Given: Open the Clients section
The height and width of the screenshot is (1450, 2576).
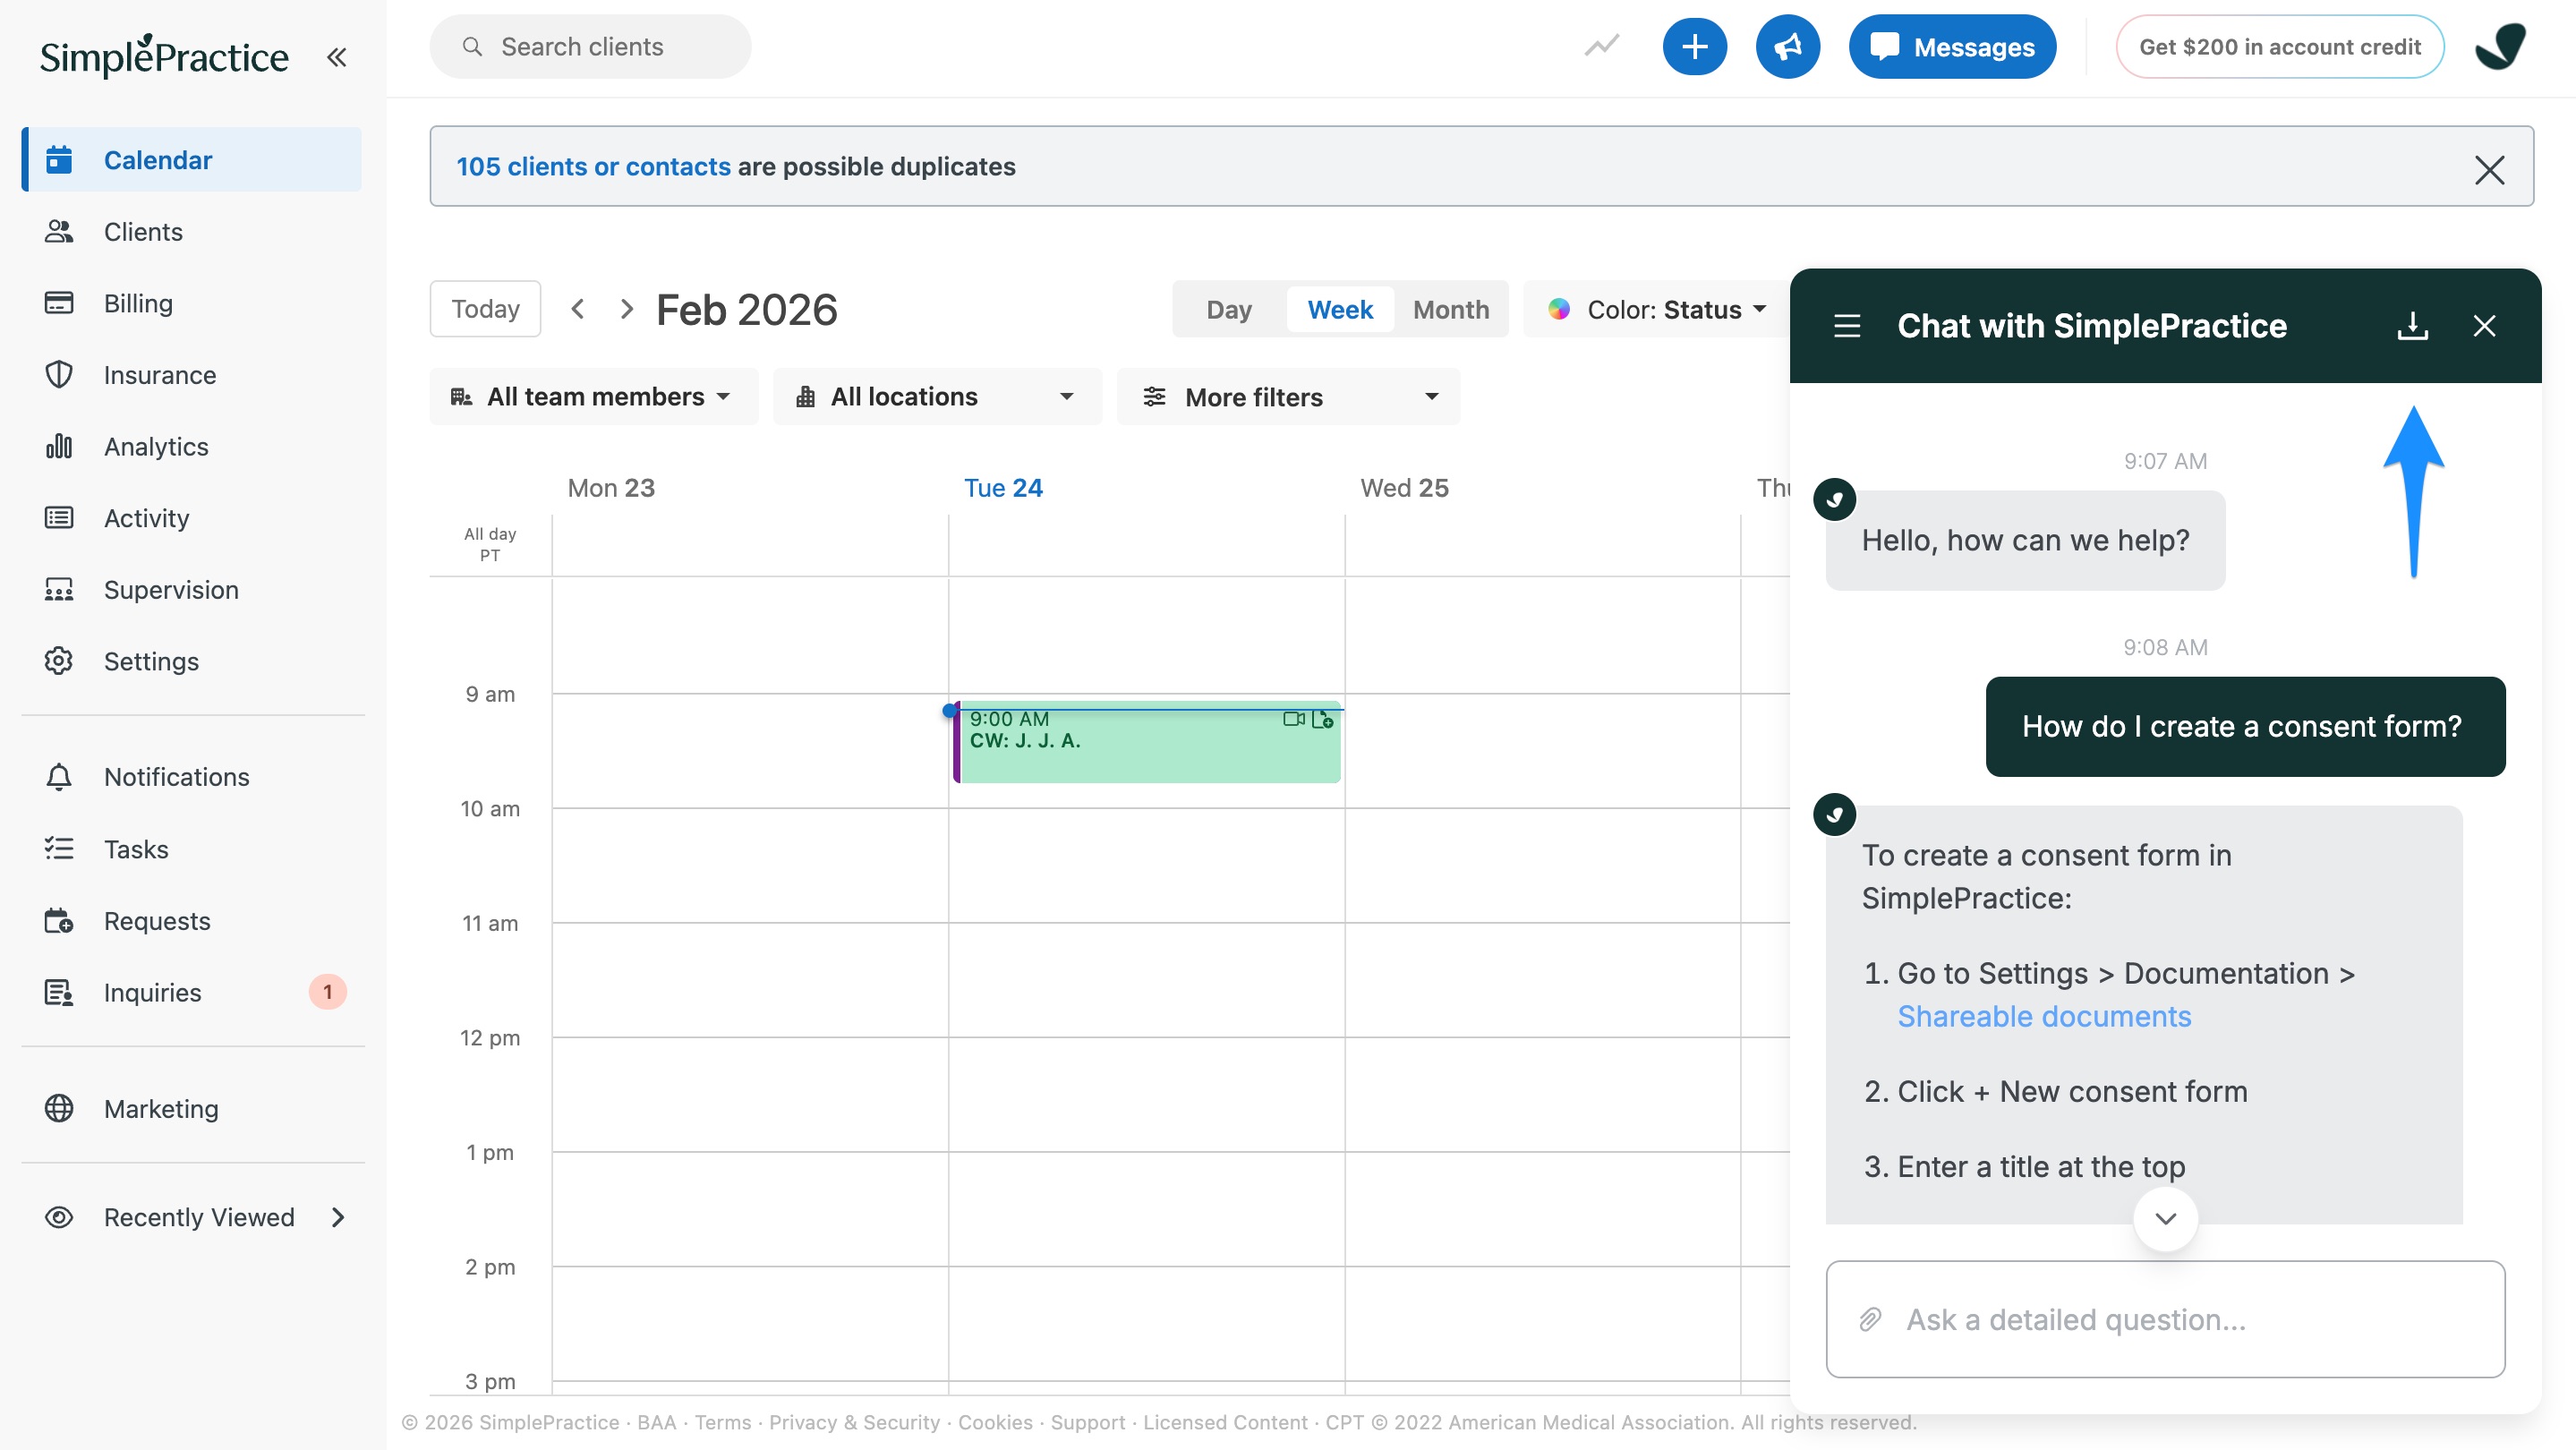Looking at the screenshot, I should point(192,232).
